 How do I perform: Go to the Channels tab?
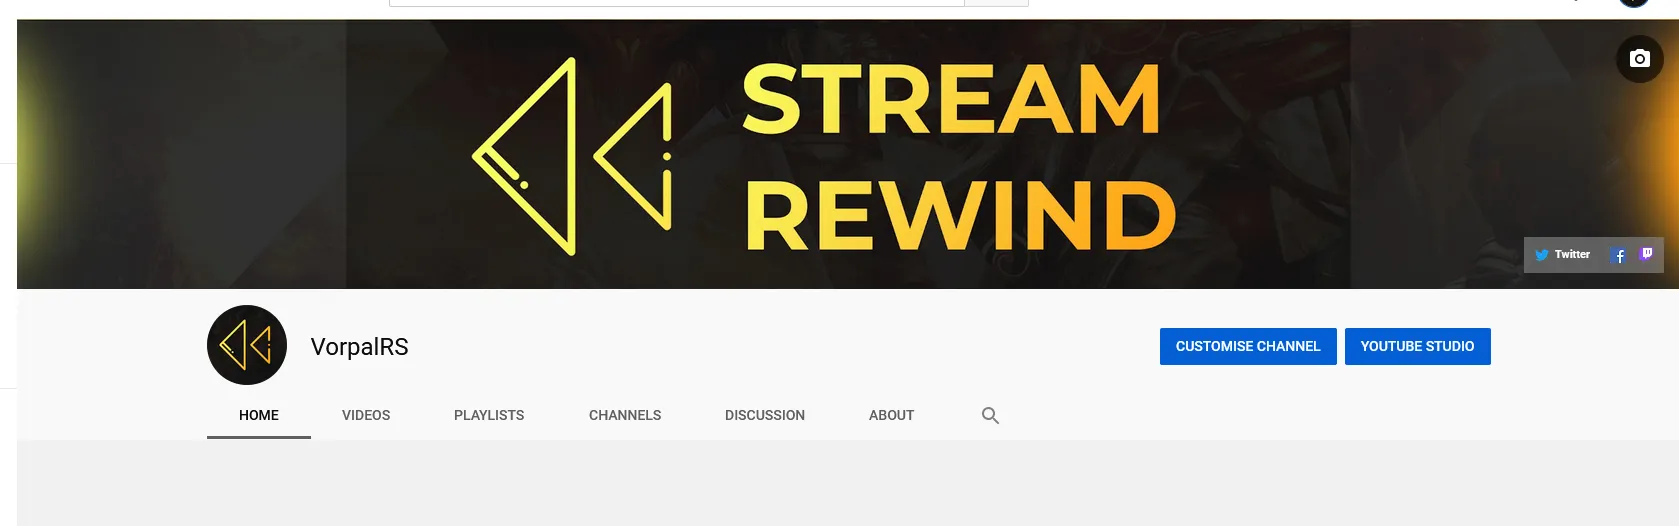coord(624,416)
